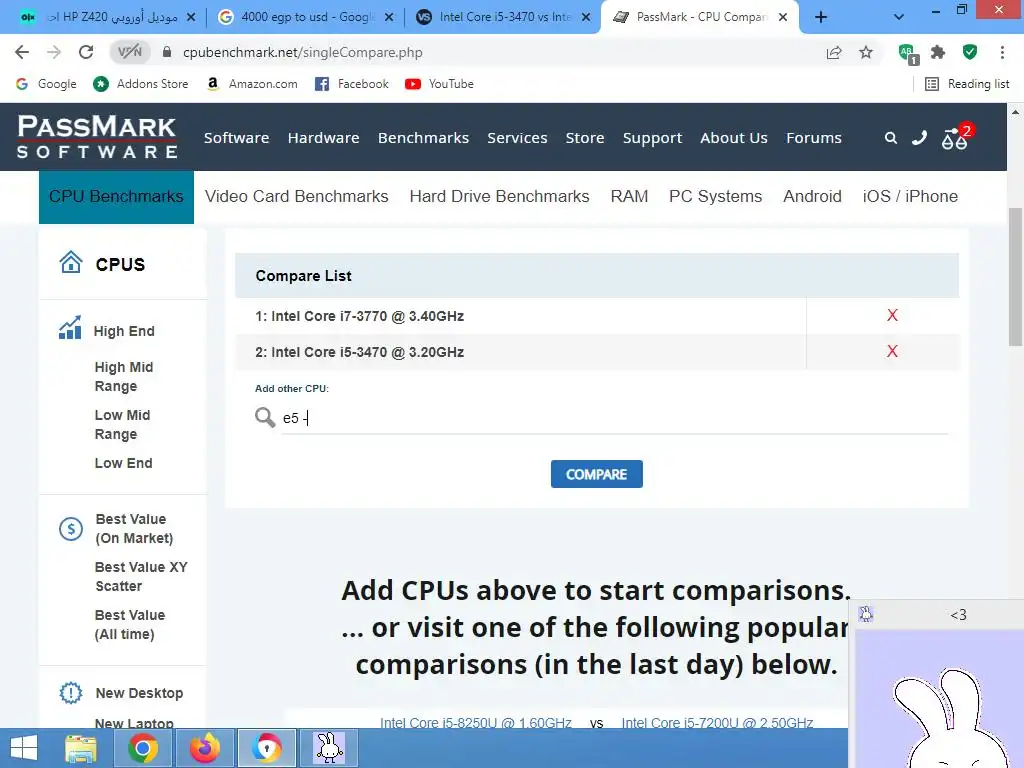
Task: Select the iOS / iPhone tab
Action: tap(910, 197)
